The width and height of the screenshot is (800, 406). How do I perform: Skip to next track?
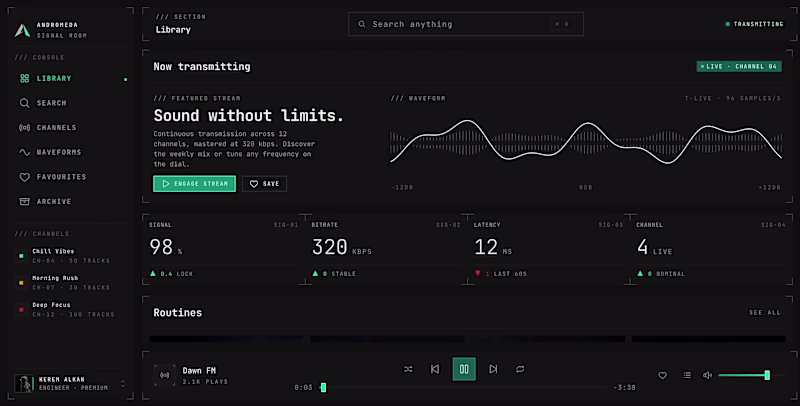tap(493, 369)
